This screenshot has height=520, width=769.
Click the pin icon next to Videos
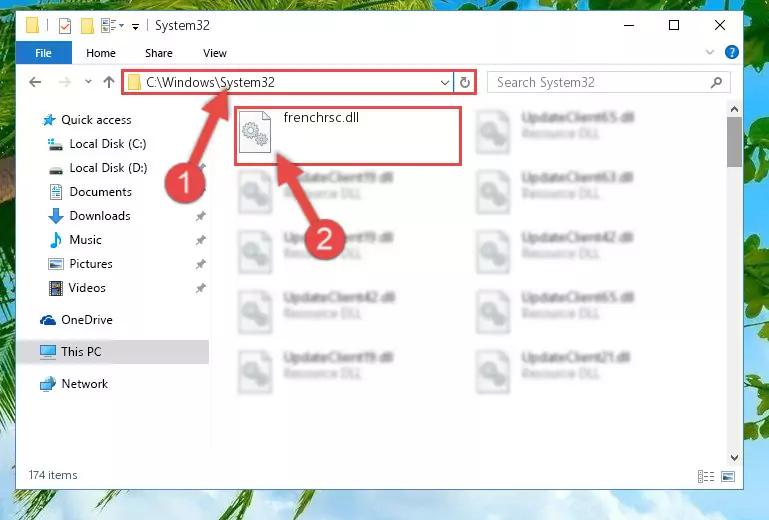201,288
